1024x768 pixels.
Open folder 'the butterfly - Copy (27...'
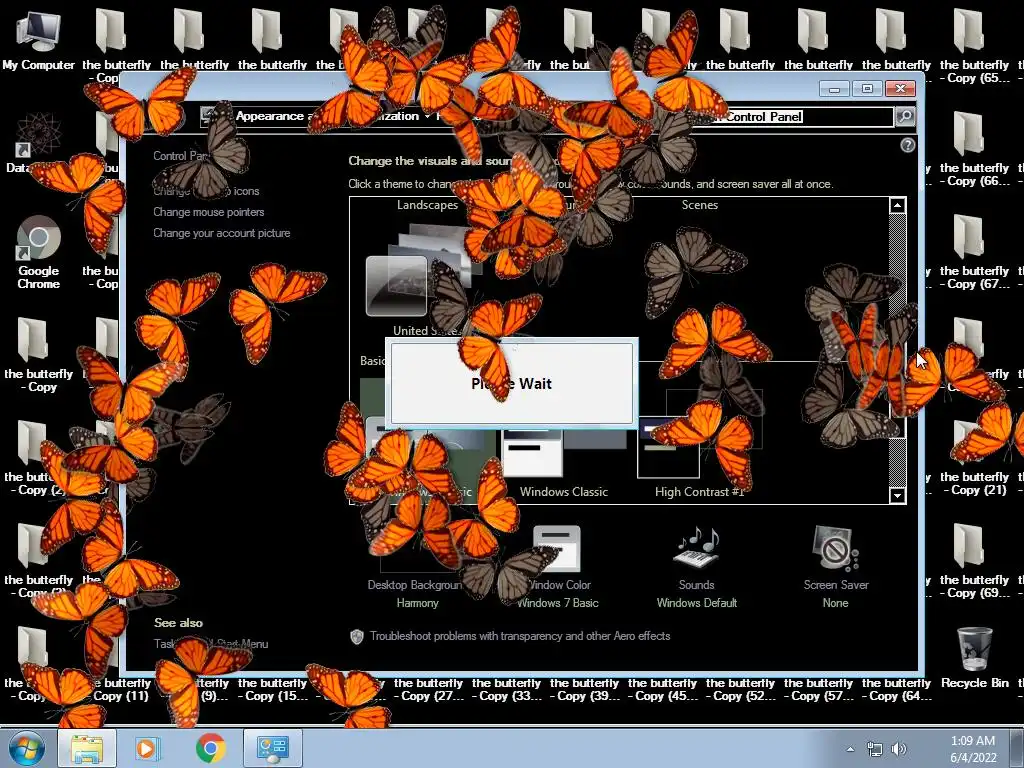(x=428, y=690)
